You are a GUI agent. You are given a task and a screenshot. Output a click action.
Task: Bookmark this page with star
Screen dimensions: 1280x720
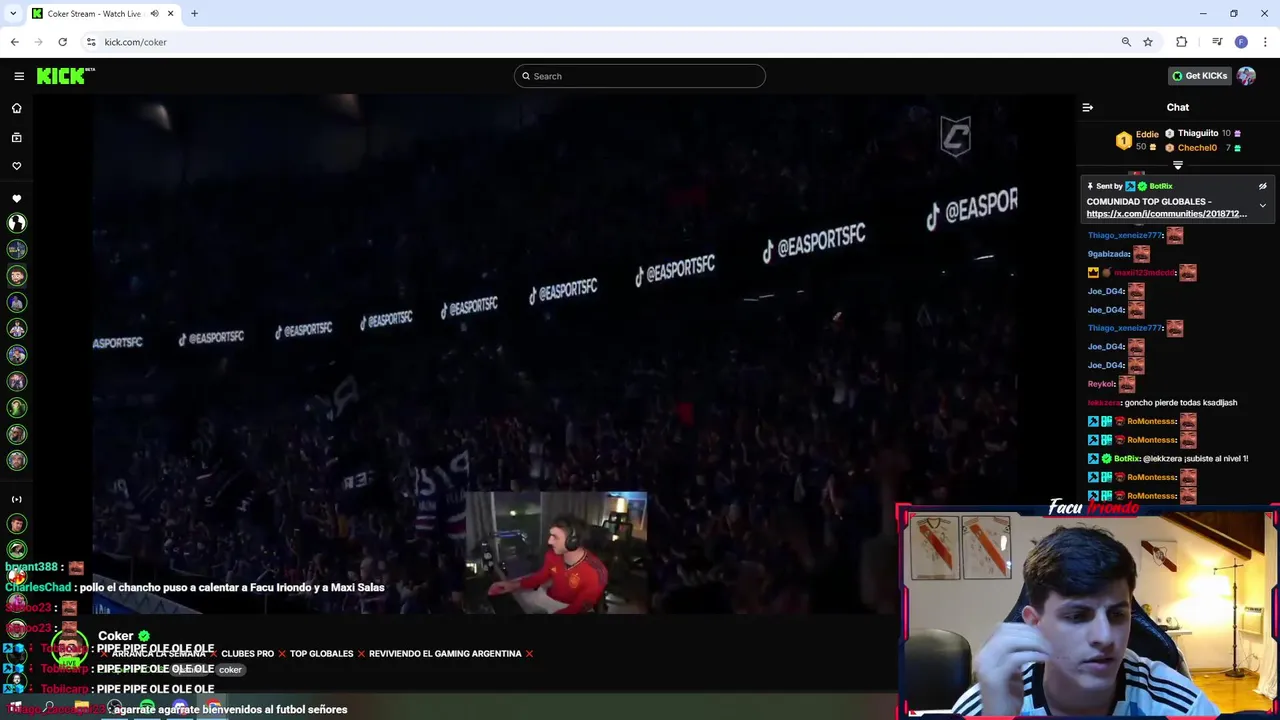point(1148,42)
